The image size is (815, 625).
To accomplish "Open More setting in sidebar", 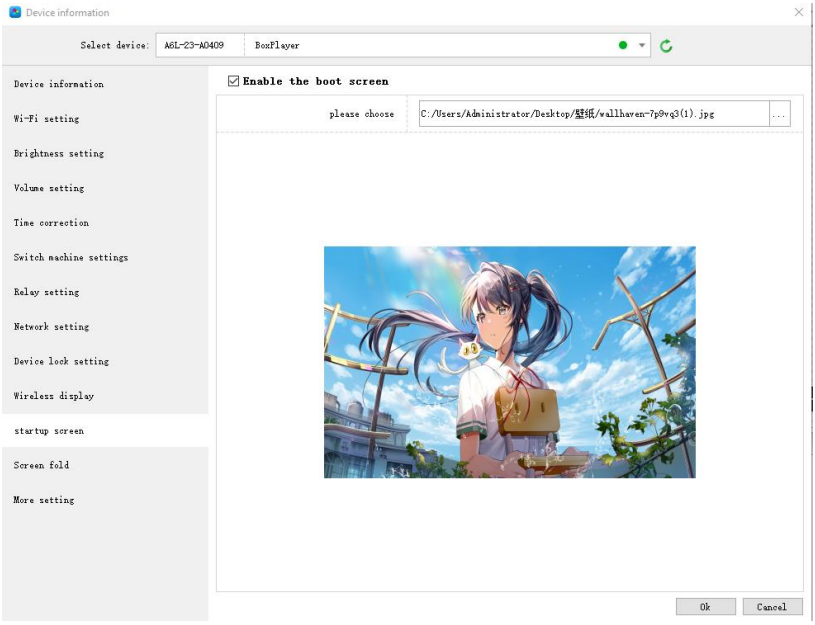I will pyautogui.click(x=105, y=500).
